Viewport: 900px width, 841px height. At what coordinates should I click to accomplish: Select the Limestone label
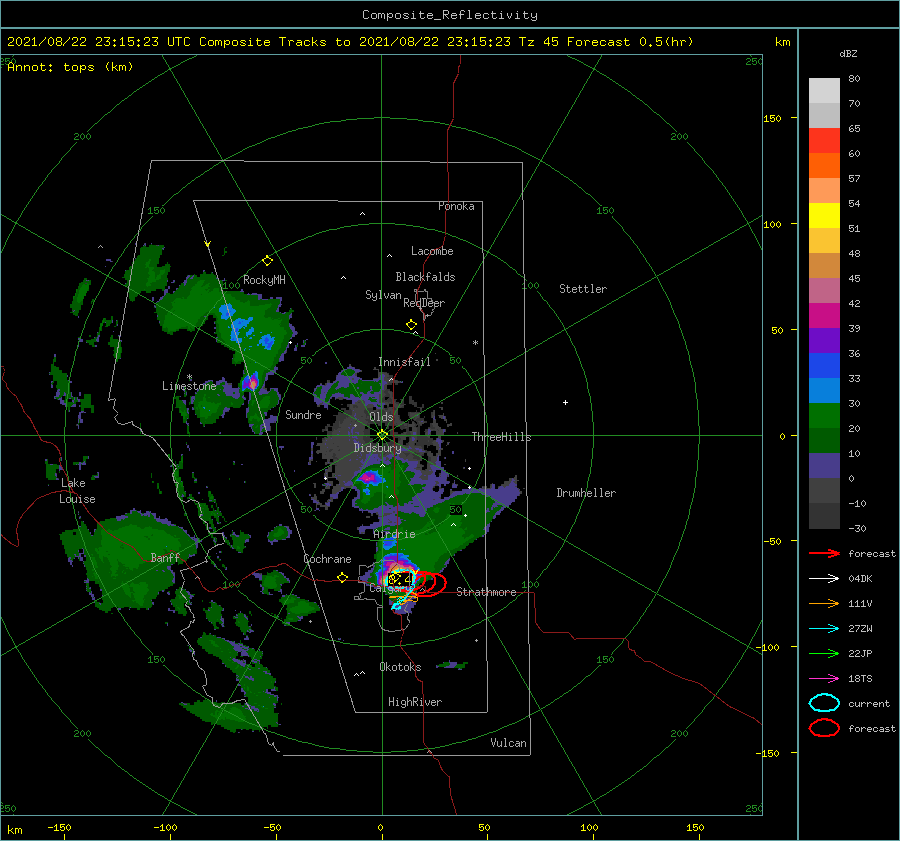(x=189, y=386)
